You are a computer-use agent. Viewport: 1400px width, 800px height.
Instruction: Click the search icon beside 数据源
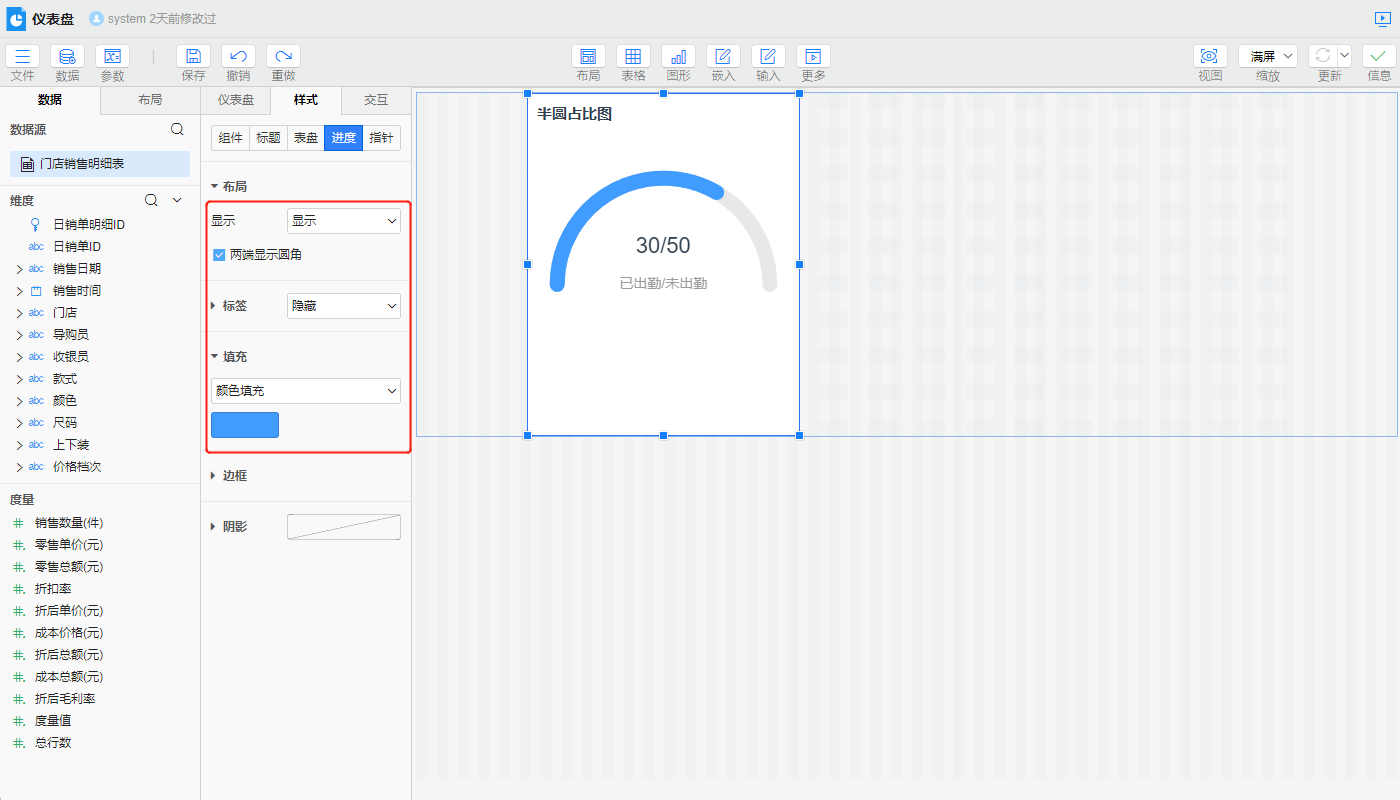tap(177, 129)
